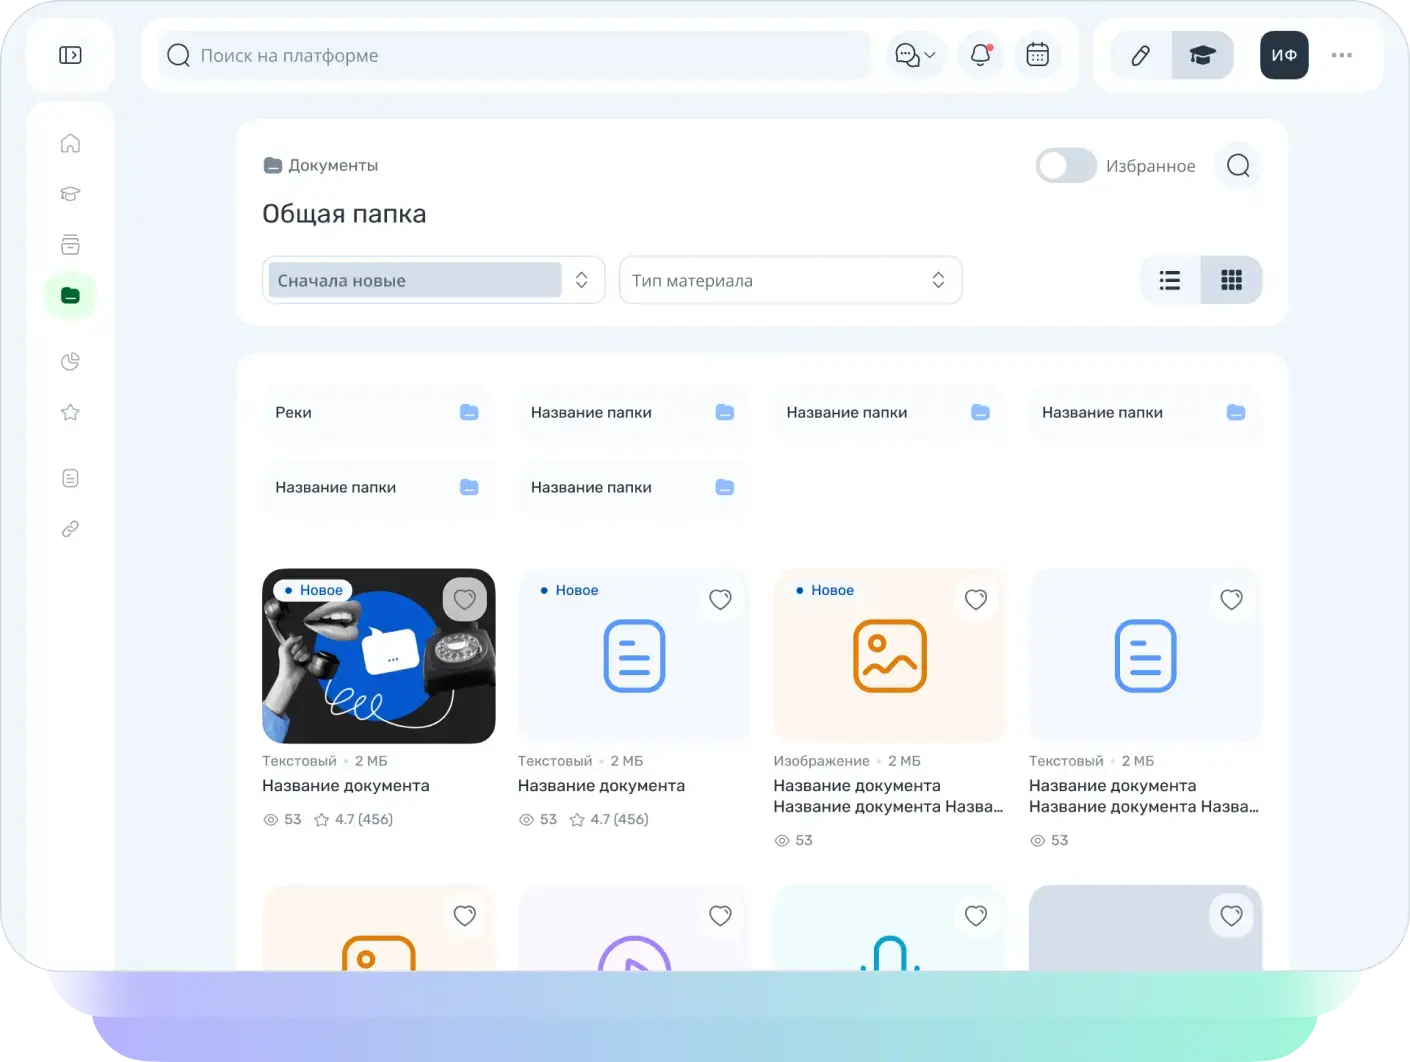Open the pie chart analytics icon

70,361
